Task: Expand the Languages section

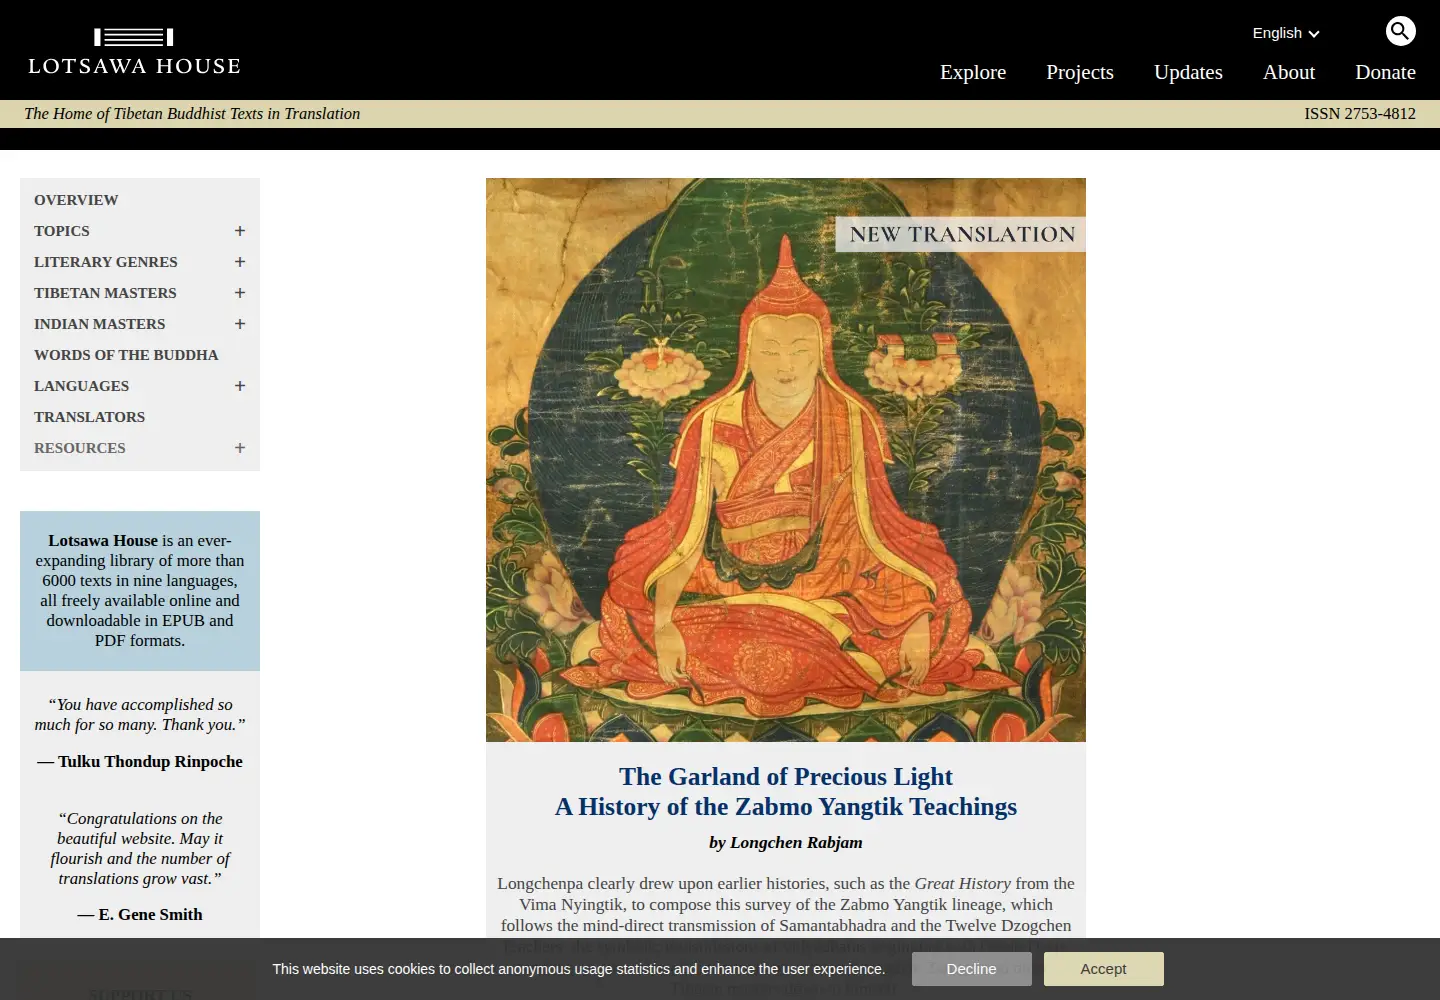Action: click(x=240, y=386)
